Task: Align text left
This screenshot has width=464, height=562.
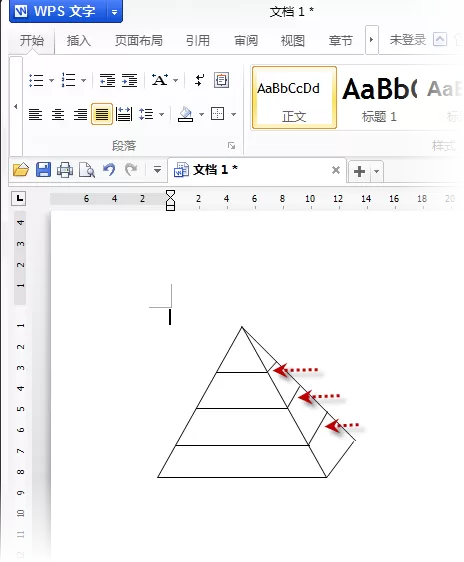Action: tap(35, 115)
